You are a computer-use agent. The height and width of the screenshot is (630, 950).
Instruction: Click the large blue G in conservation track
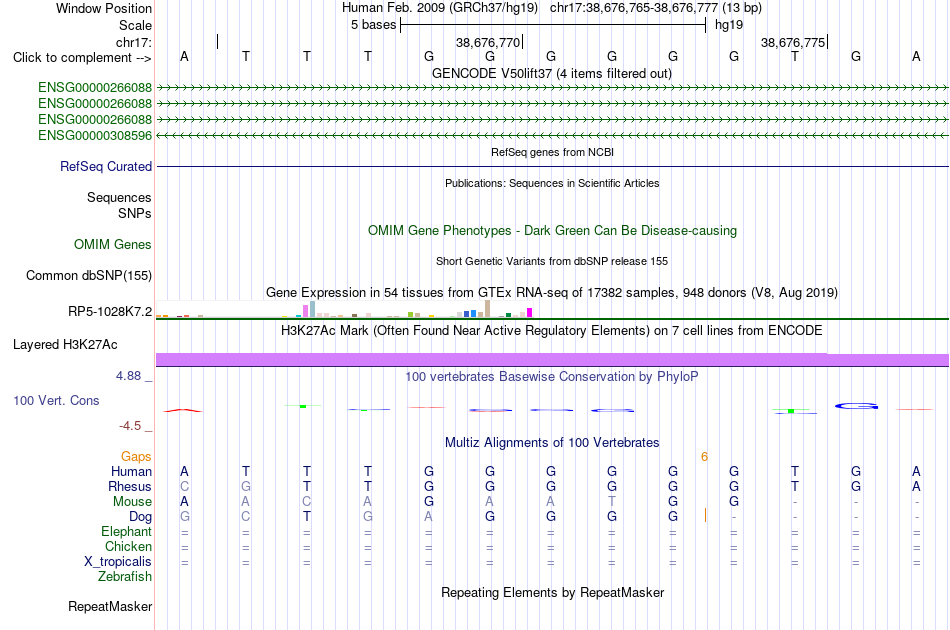tap(856, 406)
